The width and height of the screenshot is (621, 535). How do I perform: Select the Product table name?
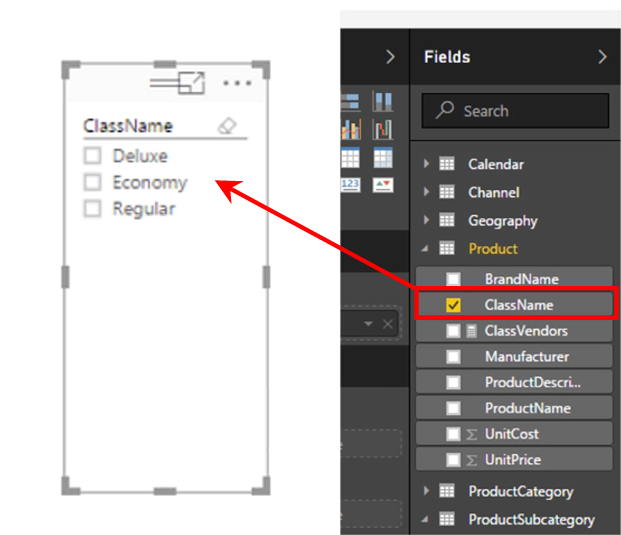(493, 249)
